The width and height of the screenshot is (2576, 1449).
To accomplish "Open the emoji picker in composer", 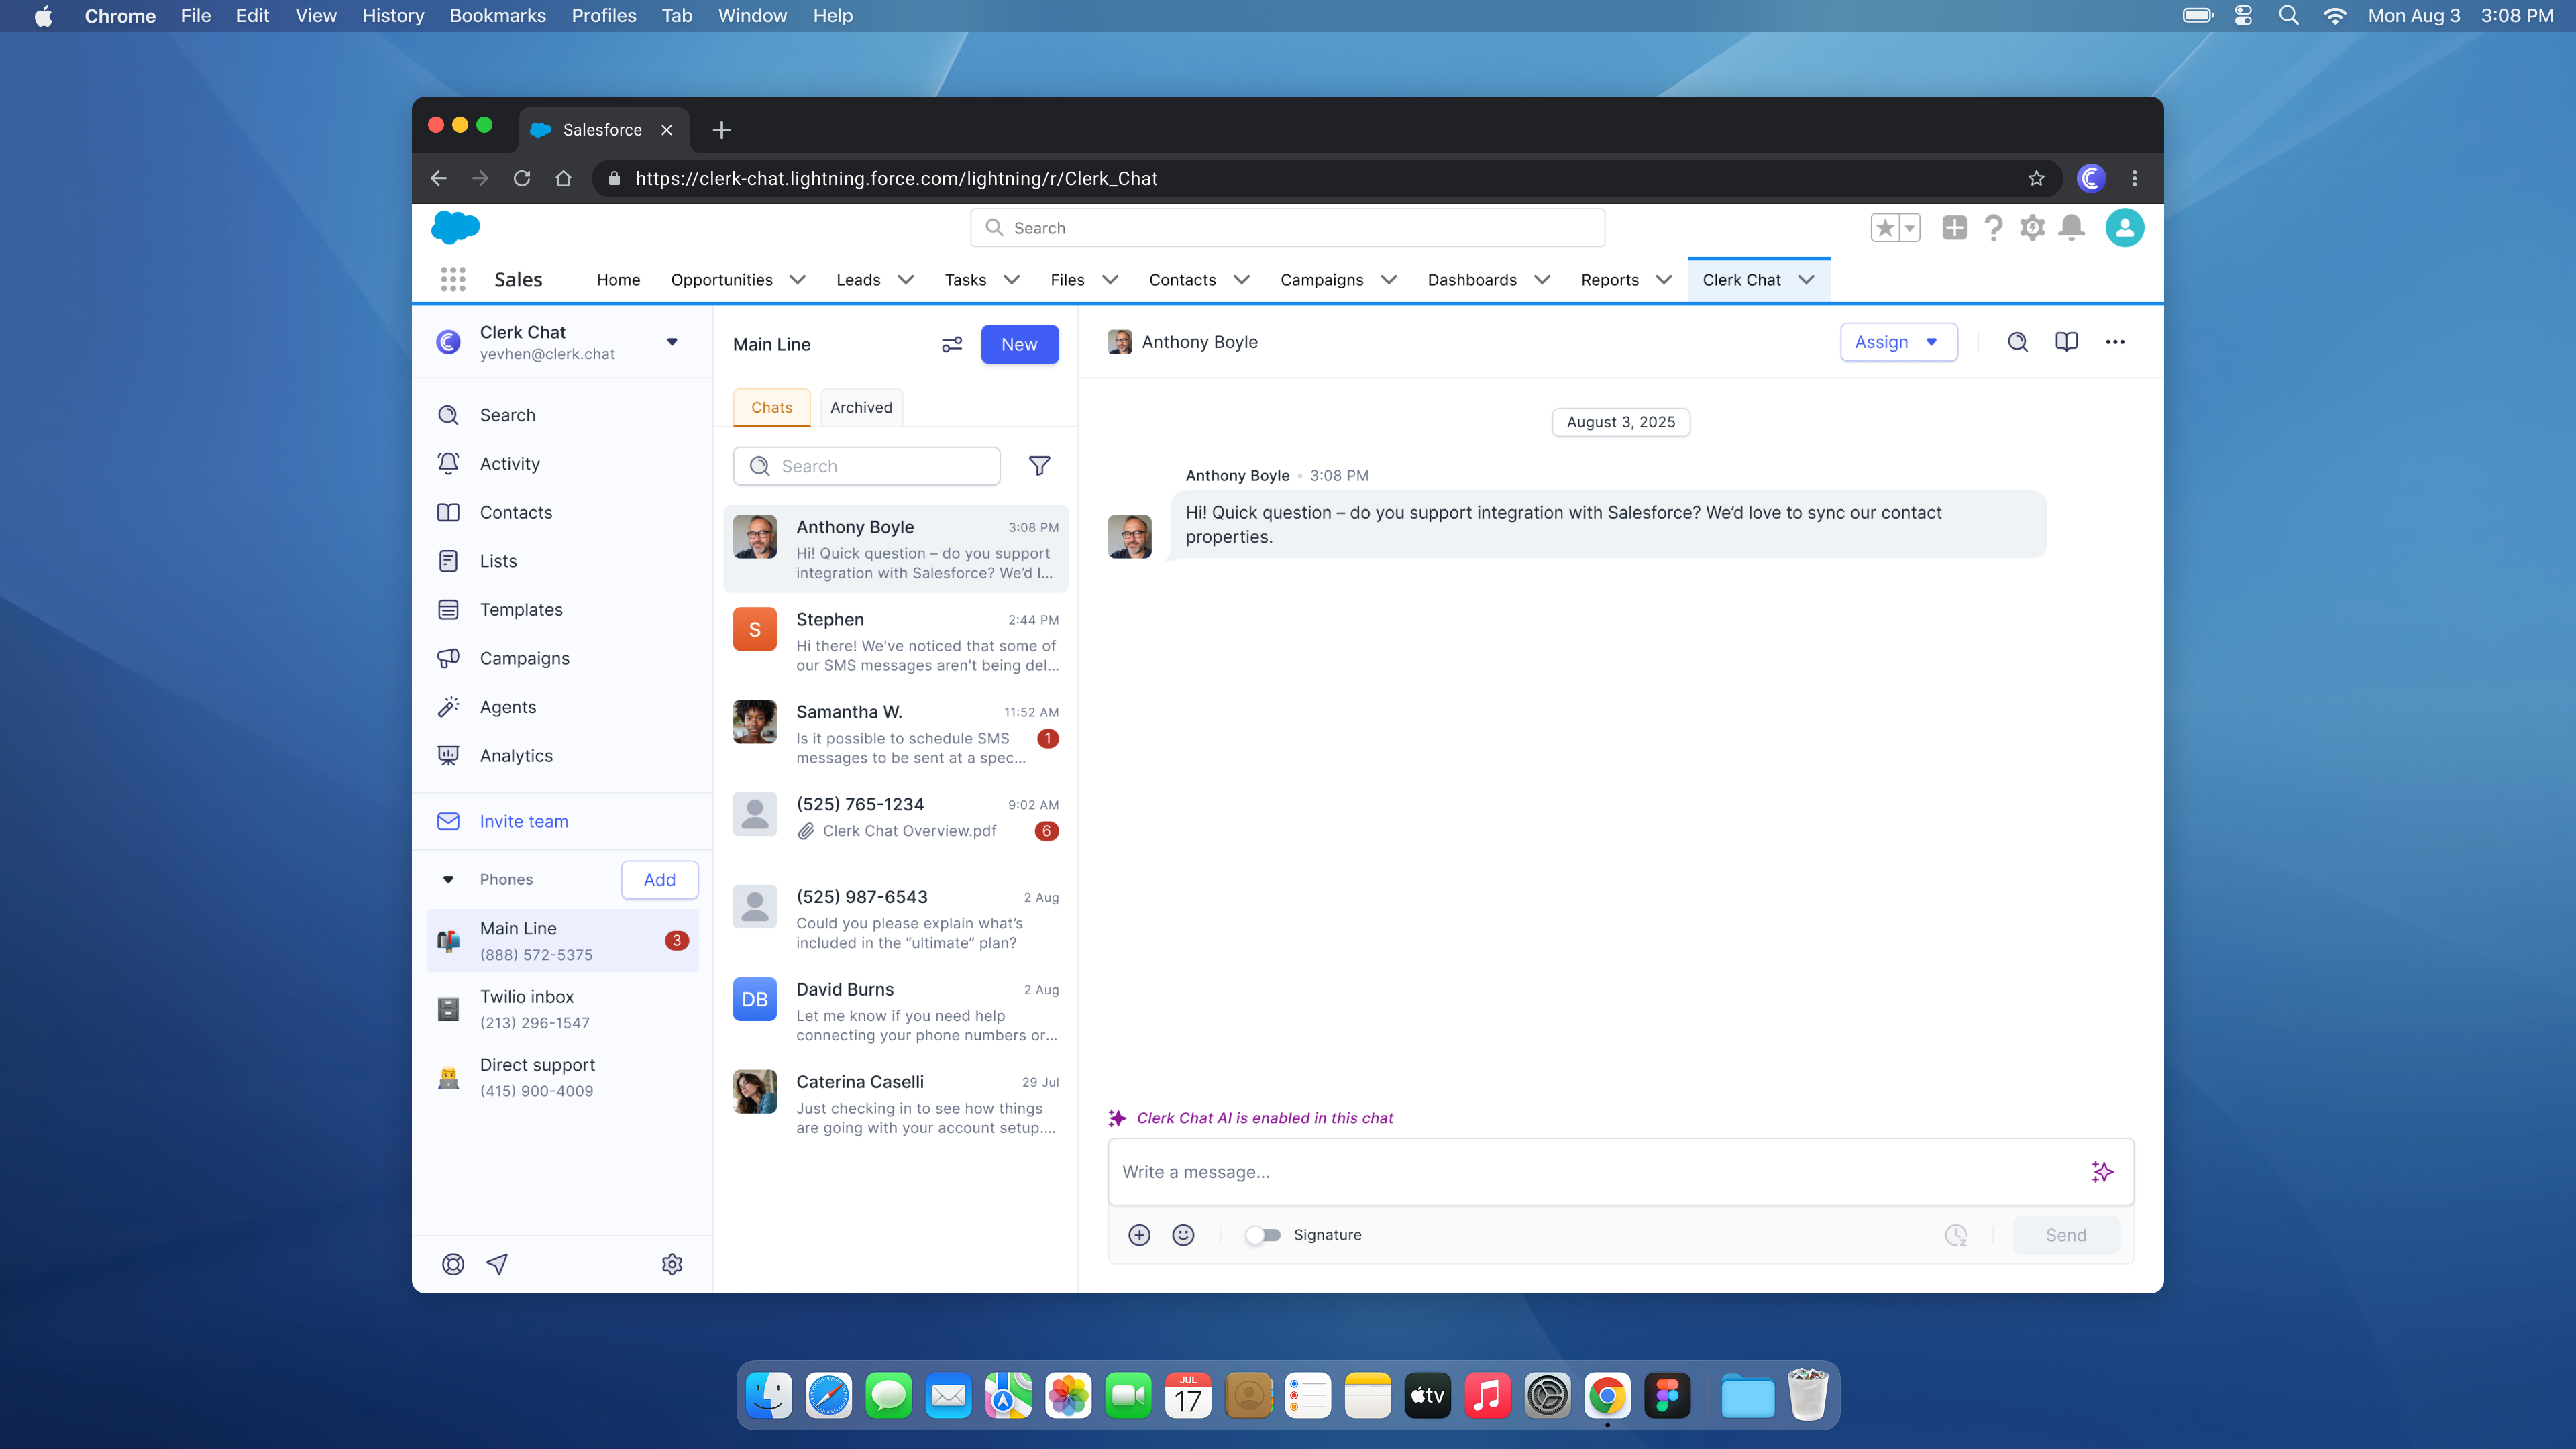I will pyautogui.click(x=1183, y=1235).
